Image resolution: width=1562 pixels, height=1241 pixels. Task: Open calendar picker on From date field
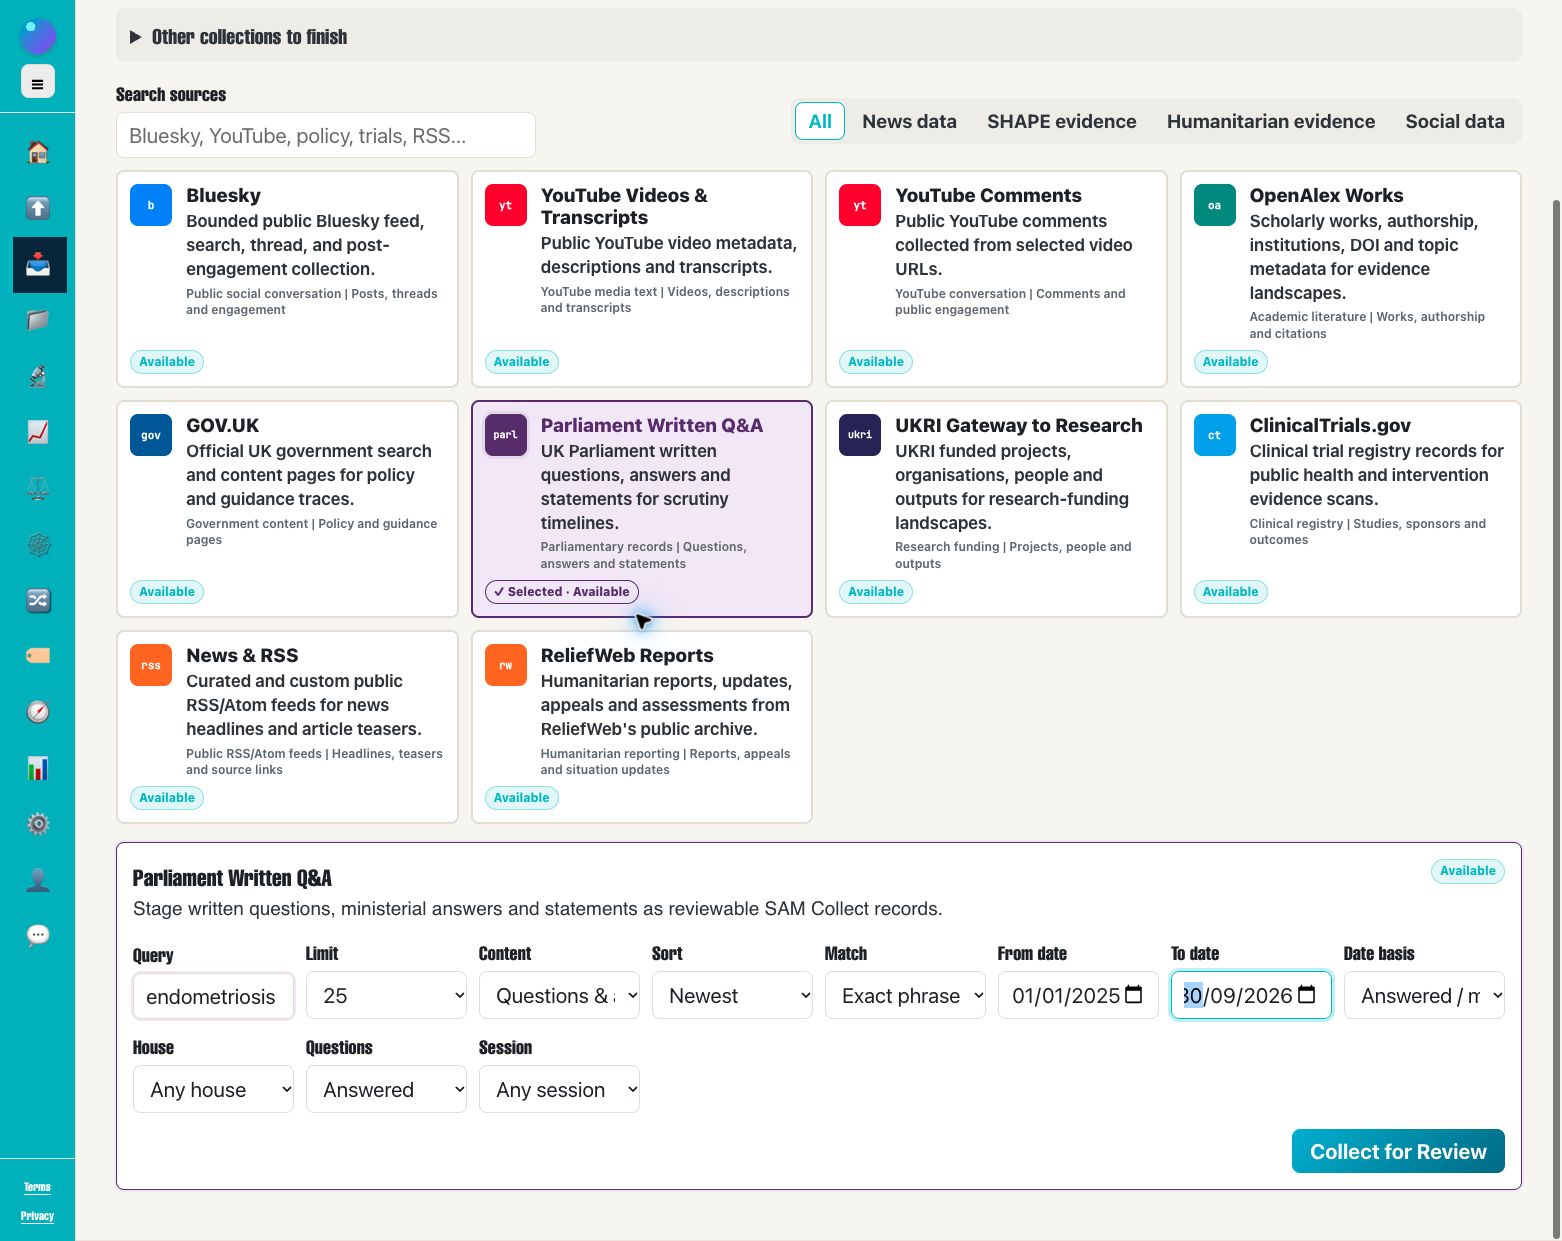coord(1133,995)
